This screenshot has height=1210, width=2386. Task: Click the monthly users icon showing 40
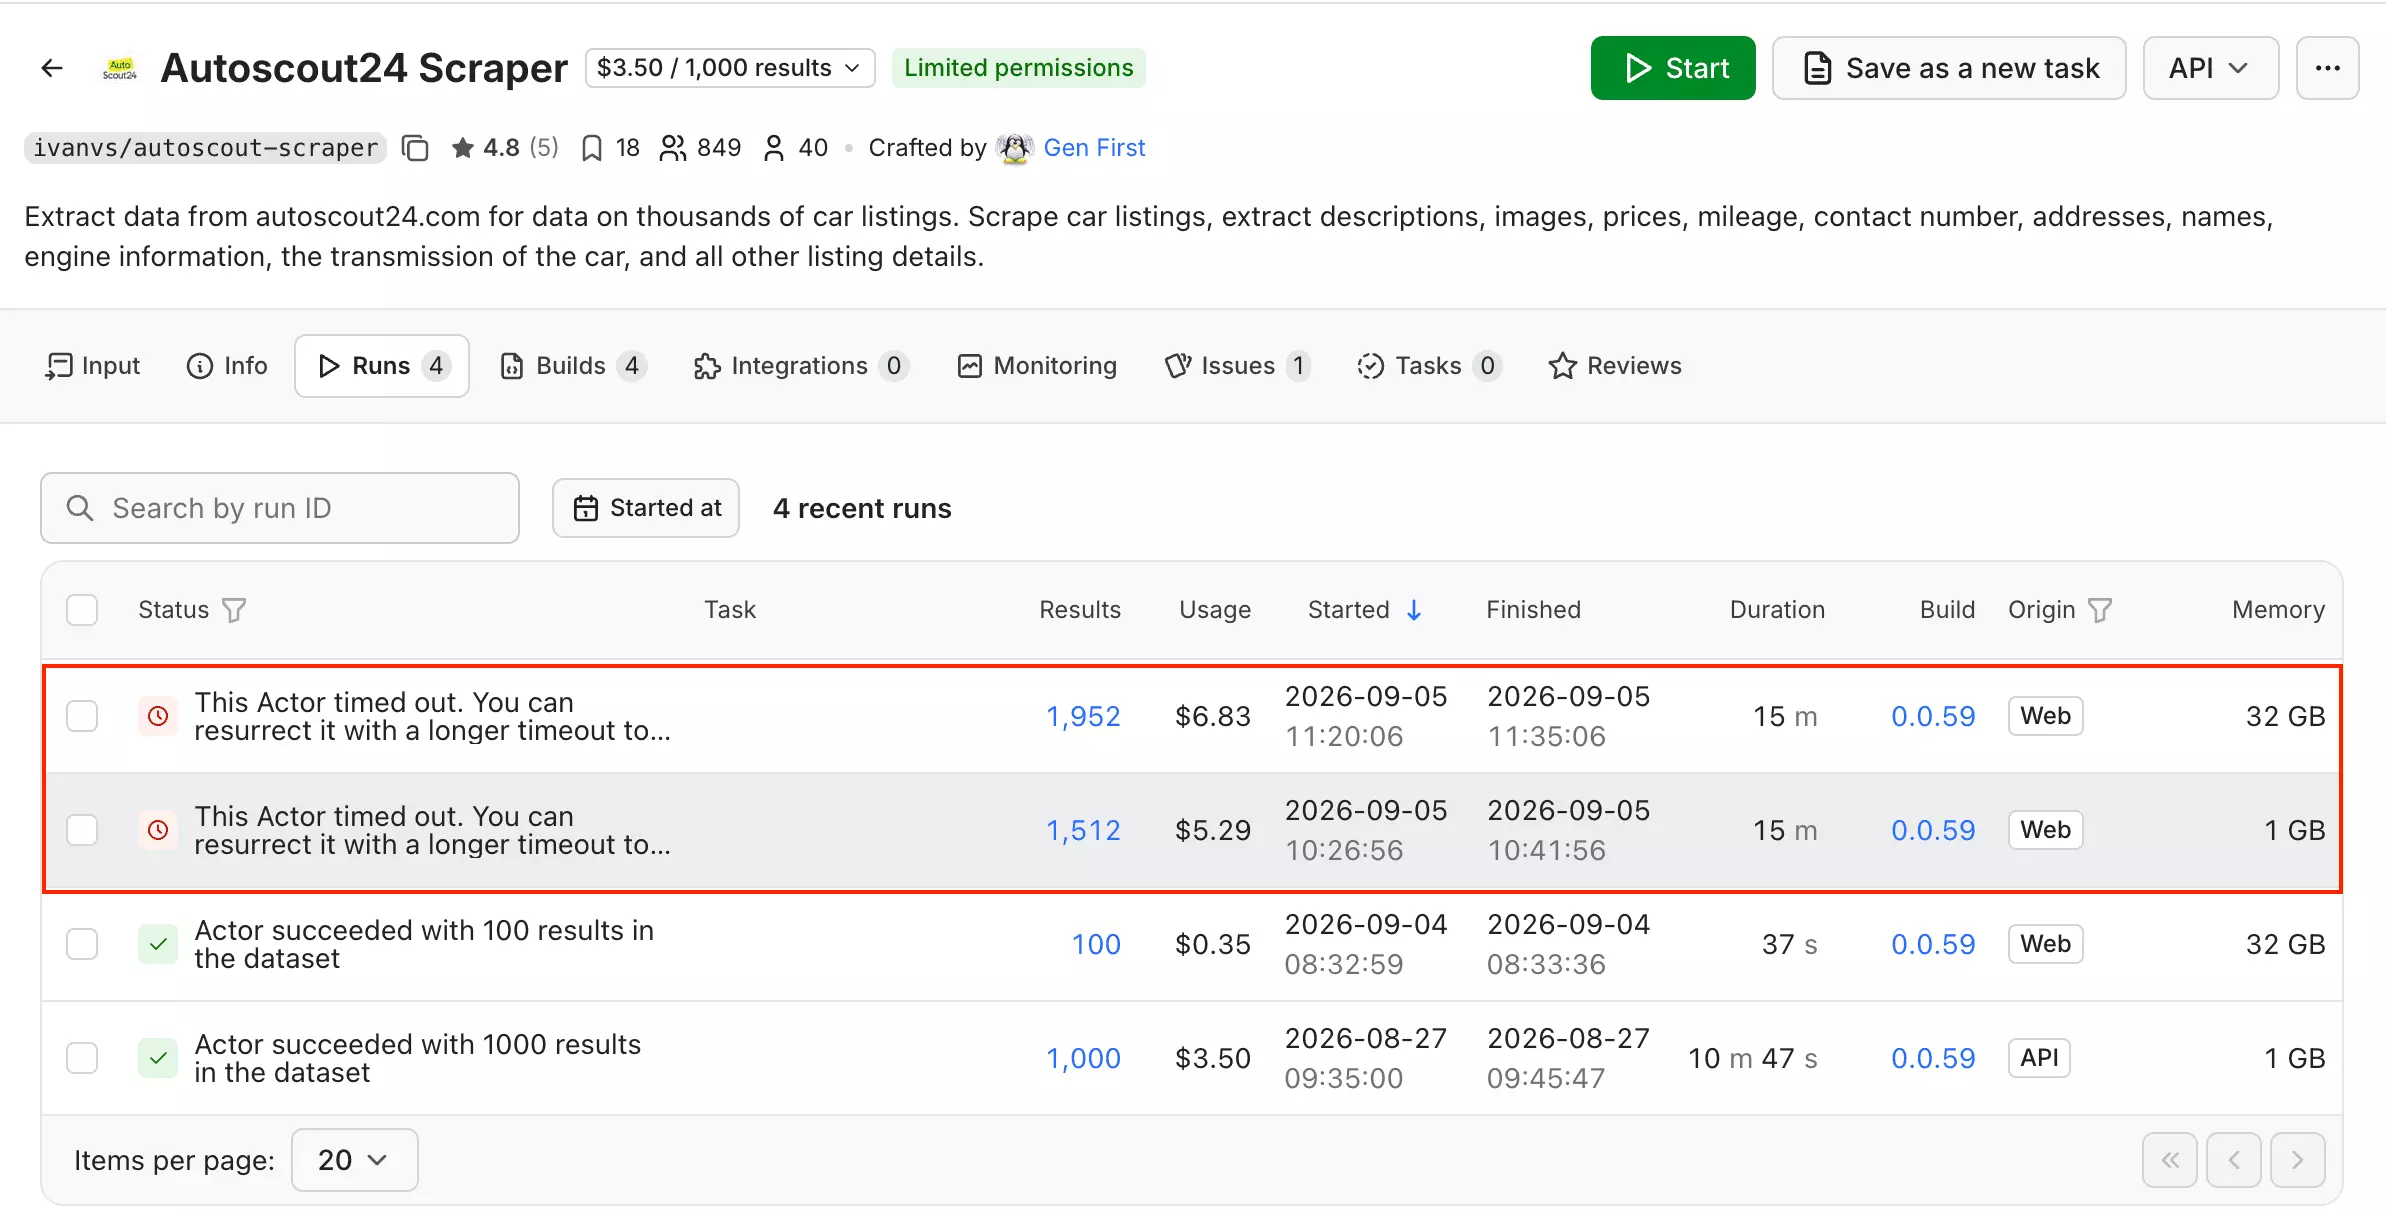pyautogui.click(x=774, y=148)
